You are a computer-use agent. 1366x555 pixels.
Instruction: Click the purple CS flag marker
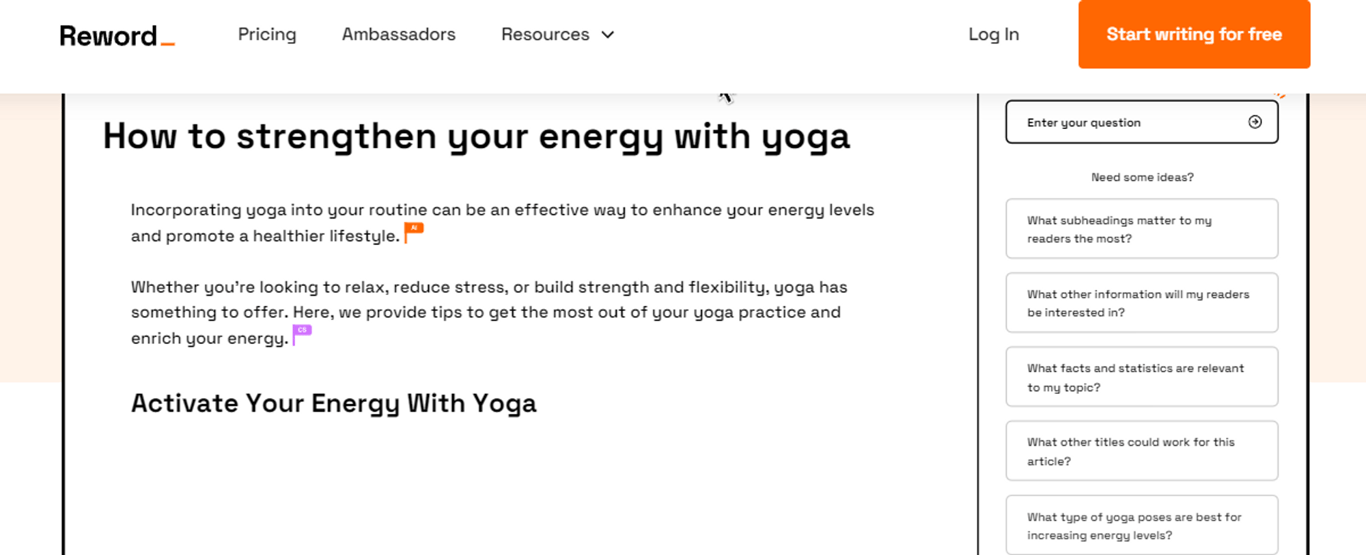[x=302, y=333]
